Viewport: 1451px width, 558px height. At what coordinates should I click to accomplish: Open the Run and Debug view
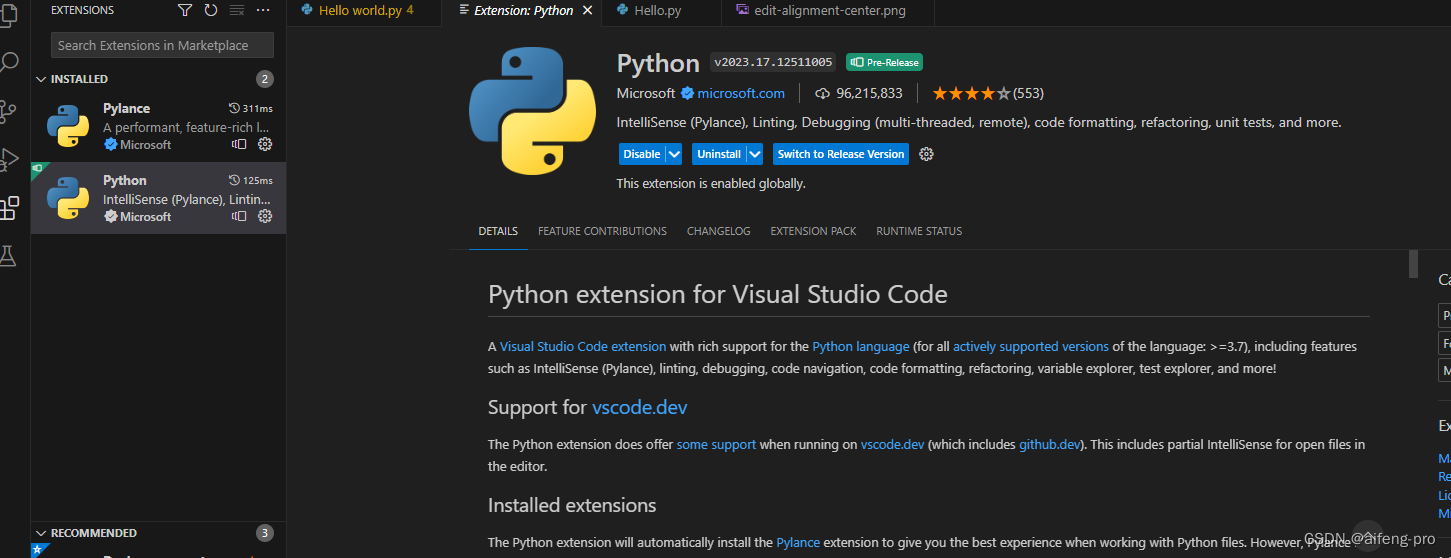tap(9, 159)
